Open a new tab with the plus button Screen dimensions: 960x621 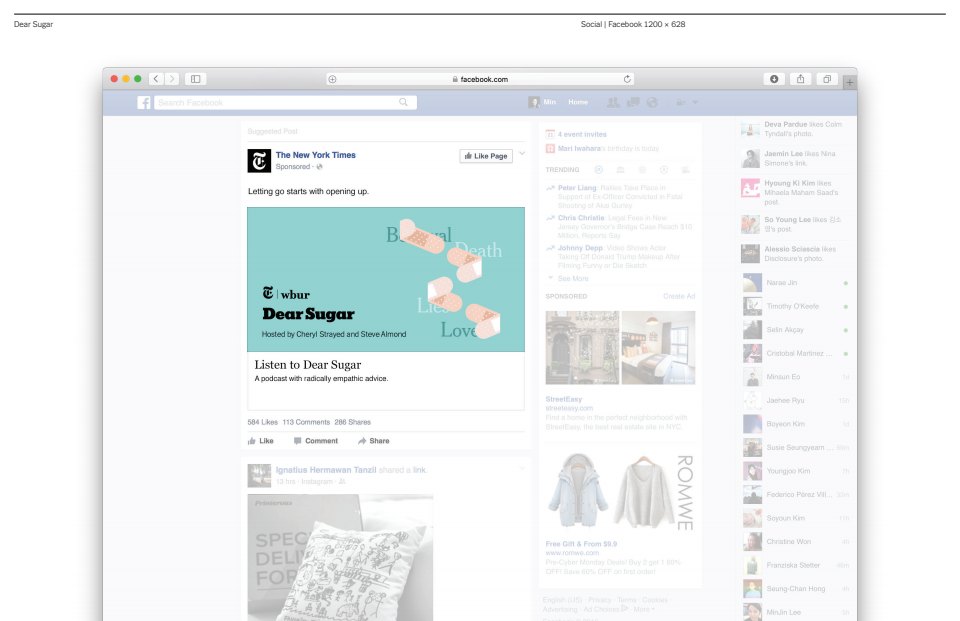pos(849,83)
